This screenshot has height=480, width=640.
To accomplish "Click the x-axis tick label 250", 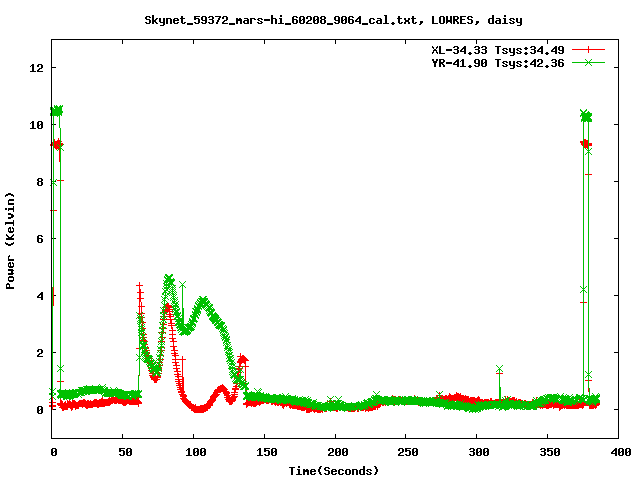I will coord(408,452).
